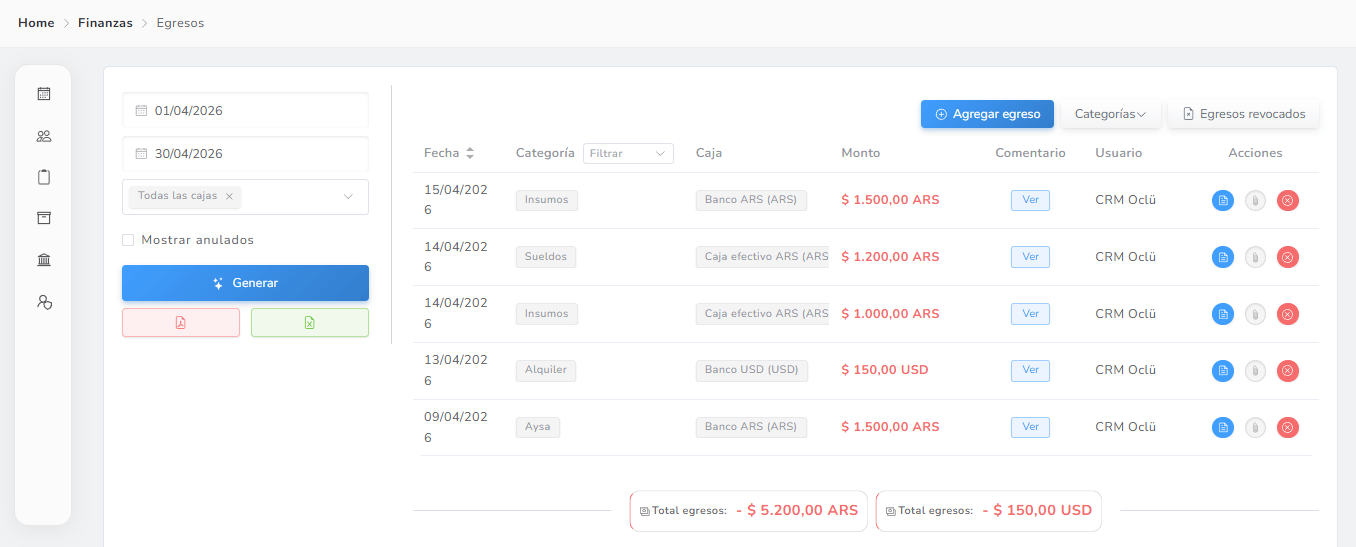Click the Agregar egreso button
The height and width of the screenshot is (547, 1356).
pos(987,114)
